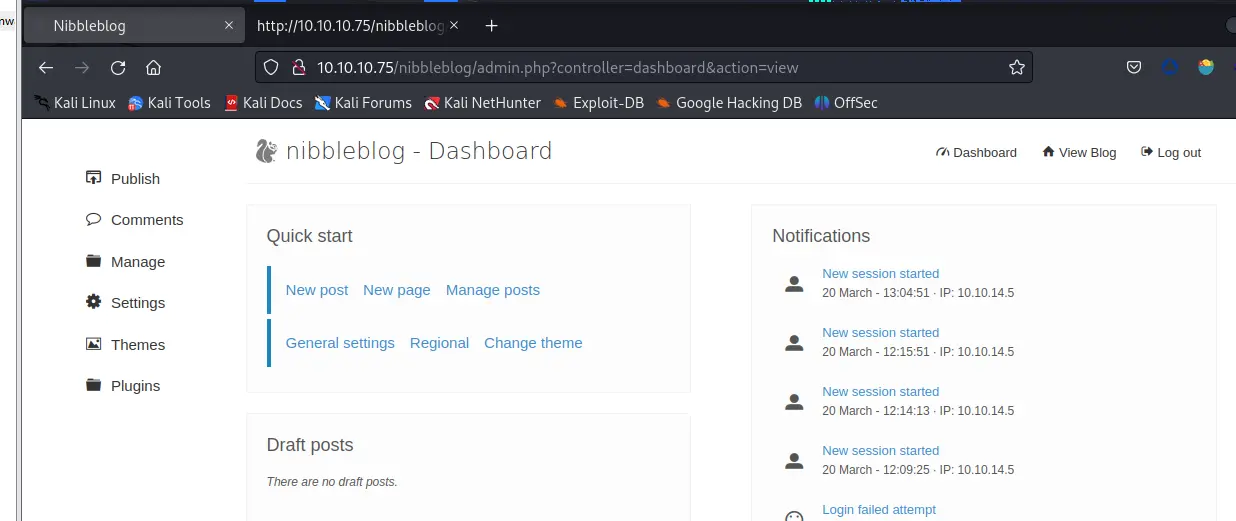Click the address bar URL field
This screenshot has width=1236, height=521.
[x=650, y=68]
